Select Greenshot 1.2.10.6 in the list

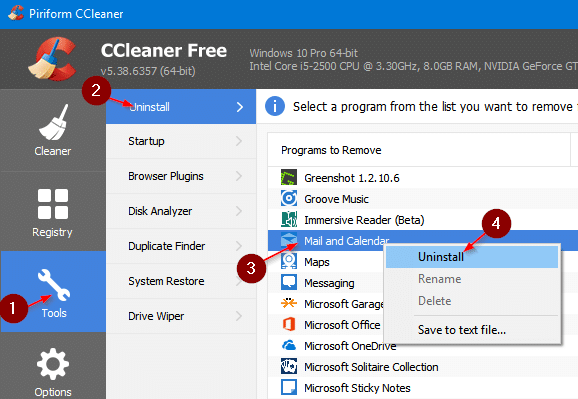tap(423, 178)
